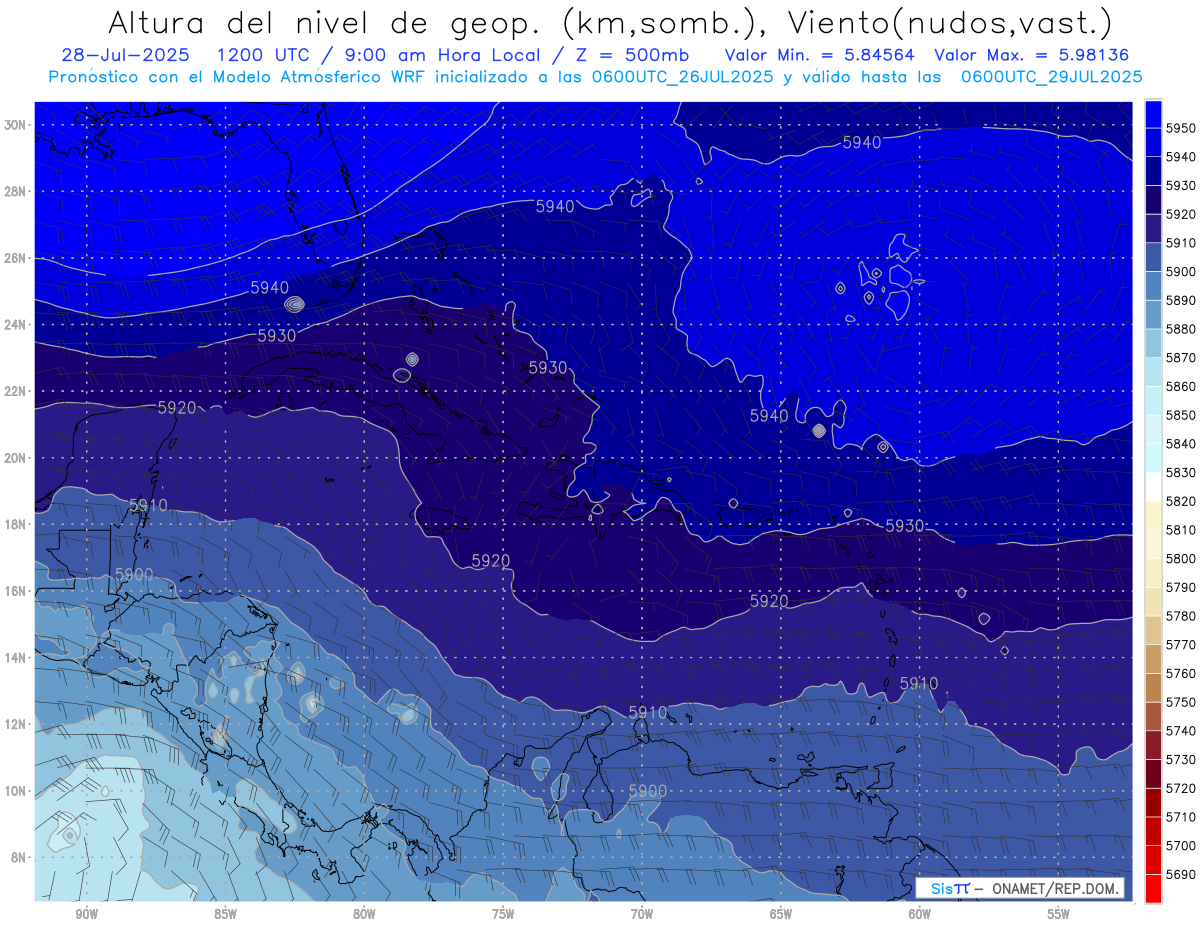
Task: Click the '18N' latitude axis label
Action: pos(15,524)
